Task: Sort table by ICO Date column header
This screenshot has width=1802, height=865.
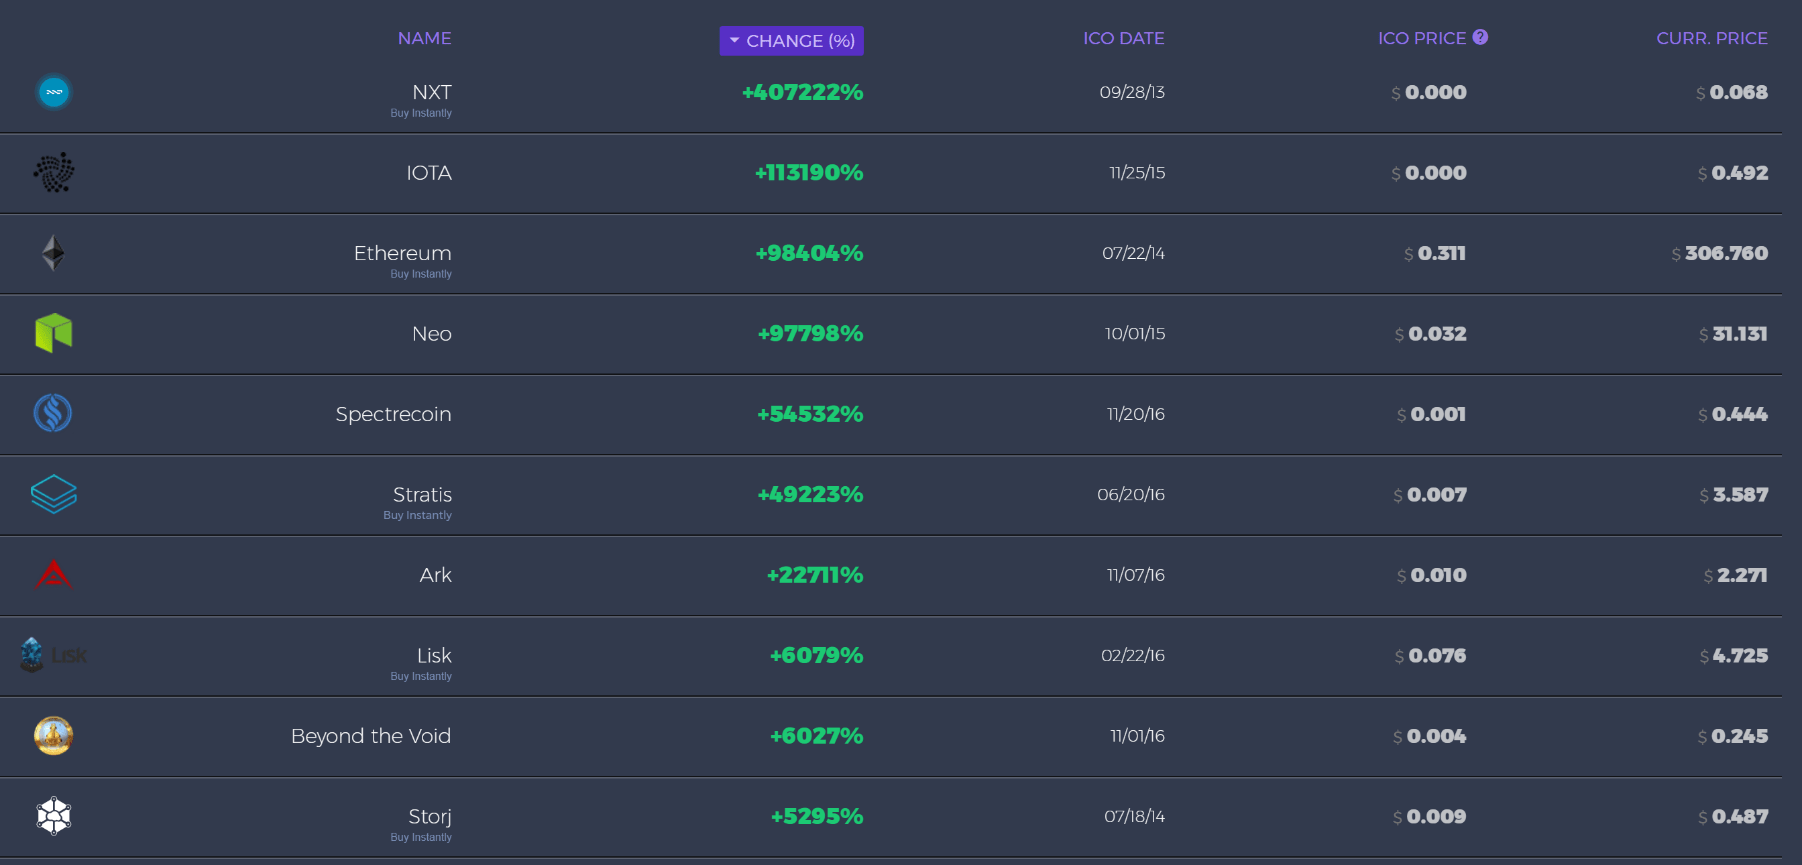Action: (x=1124, y=38)
